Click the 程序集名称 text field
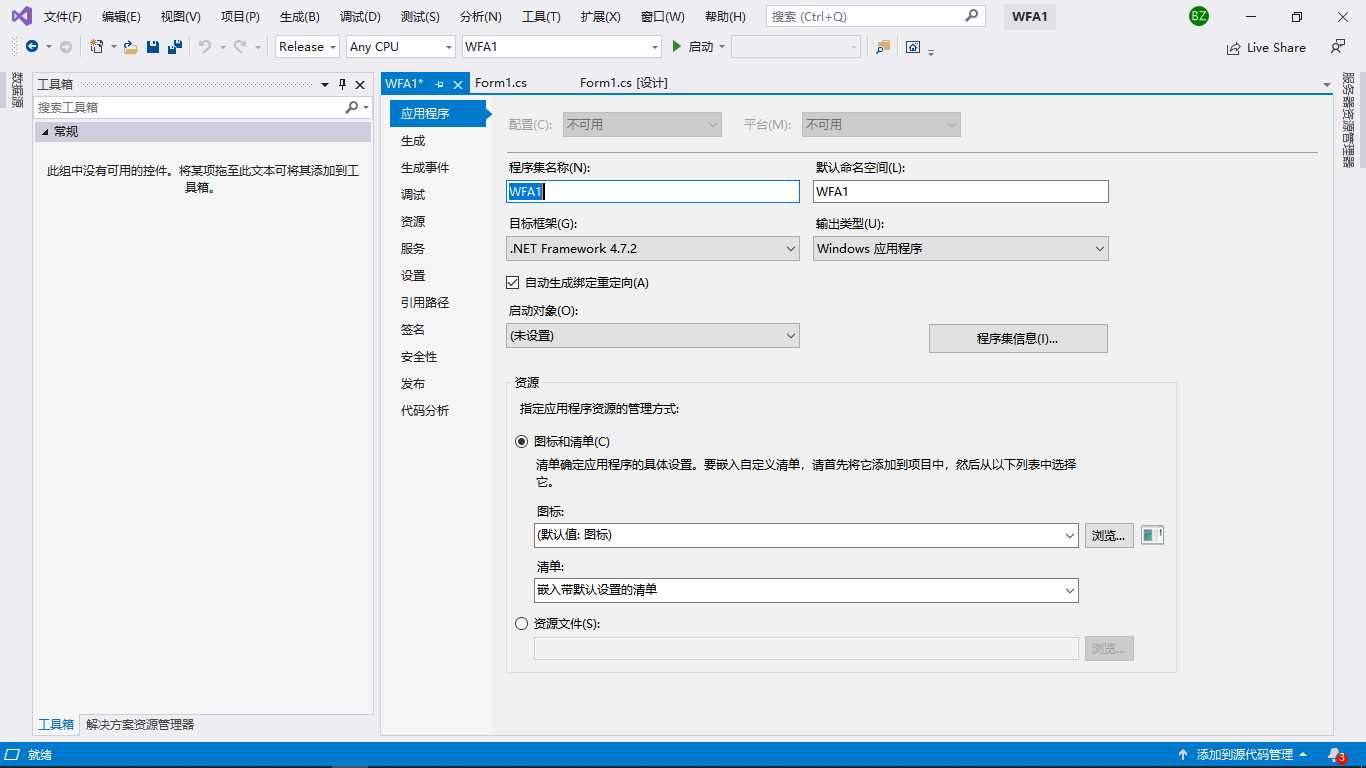 (653, 192)
